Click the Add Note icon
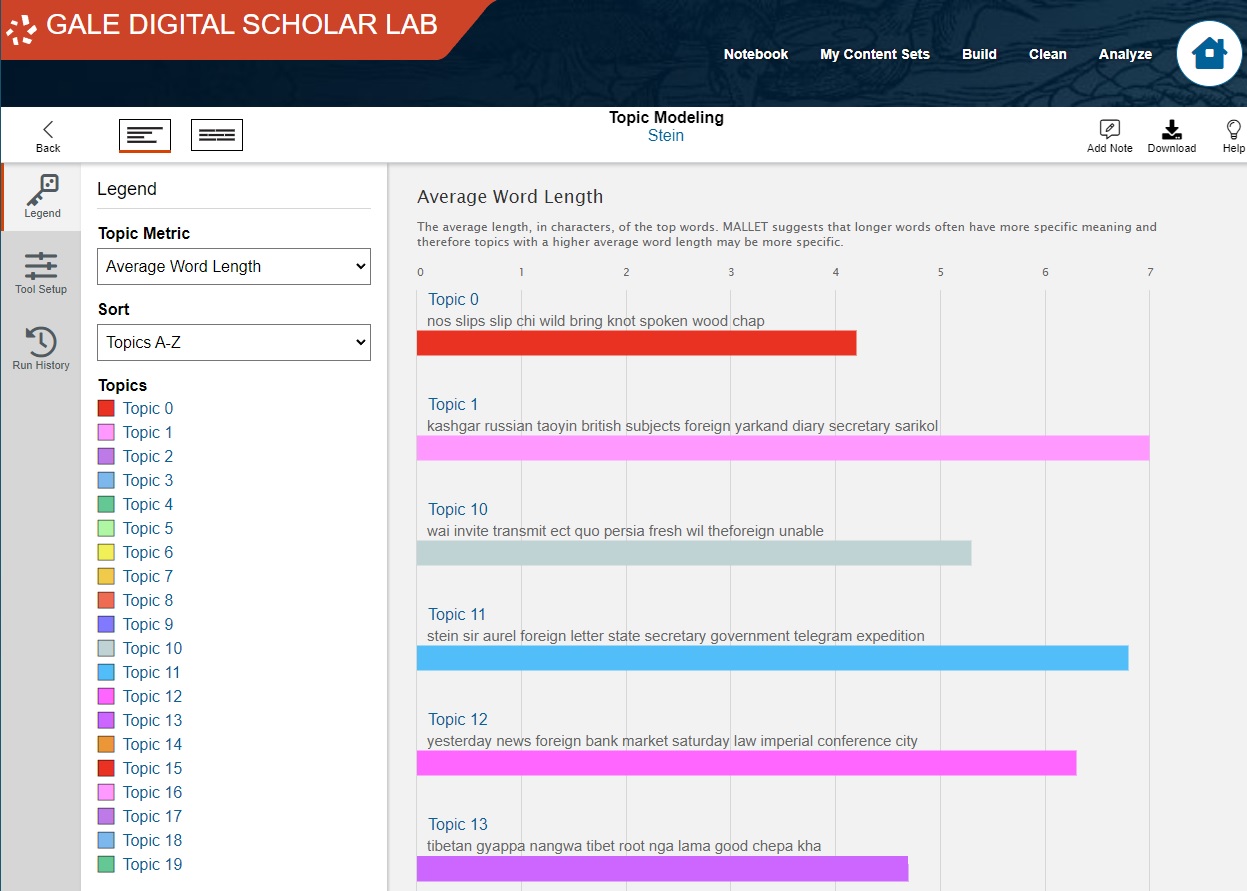1247x891 pixels. 1110,135
